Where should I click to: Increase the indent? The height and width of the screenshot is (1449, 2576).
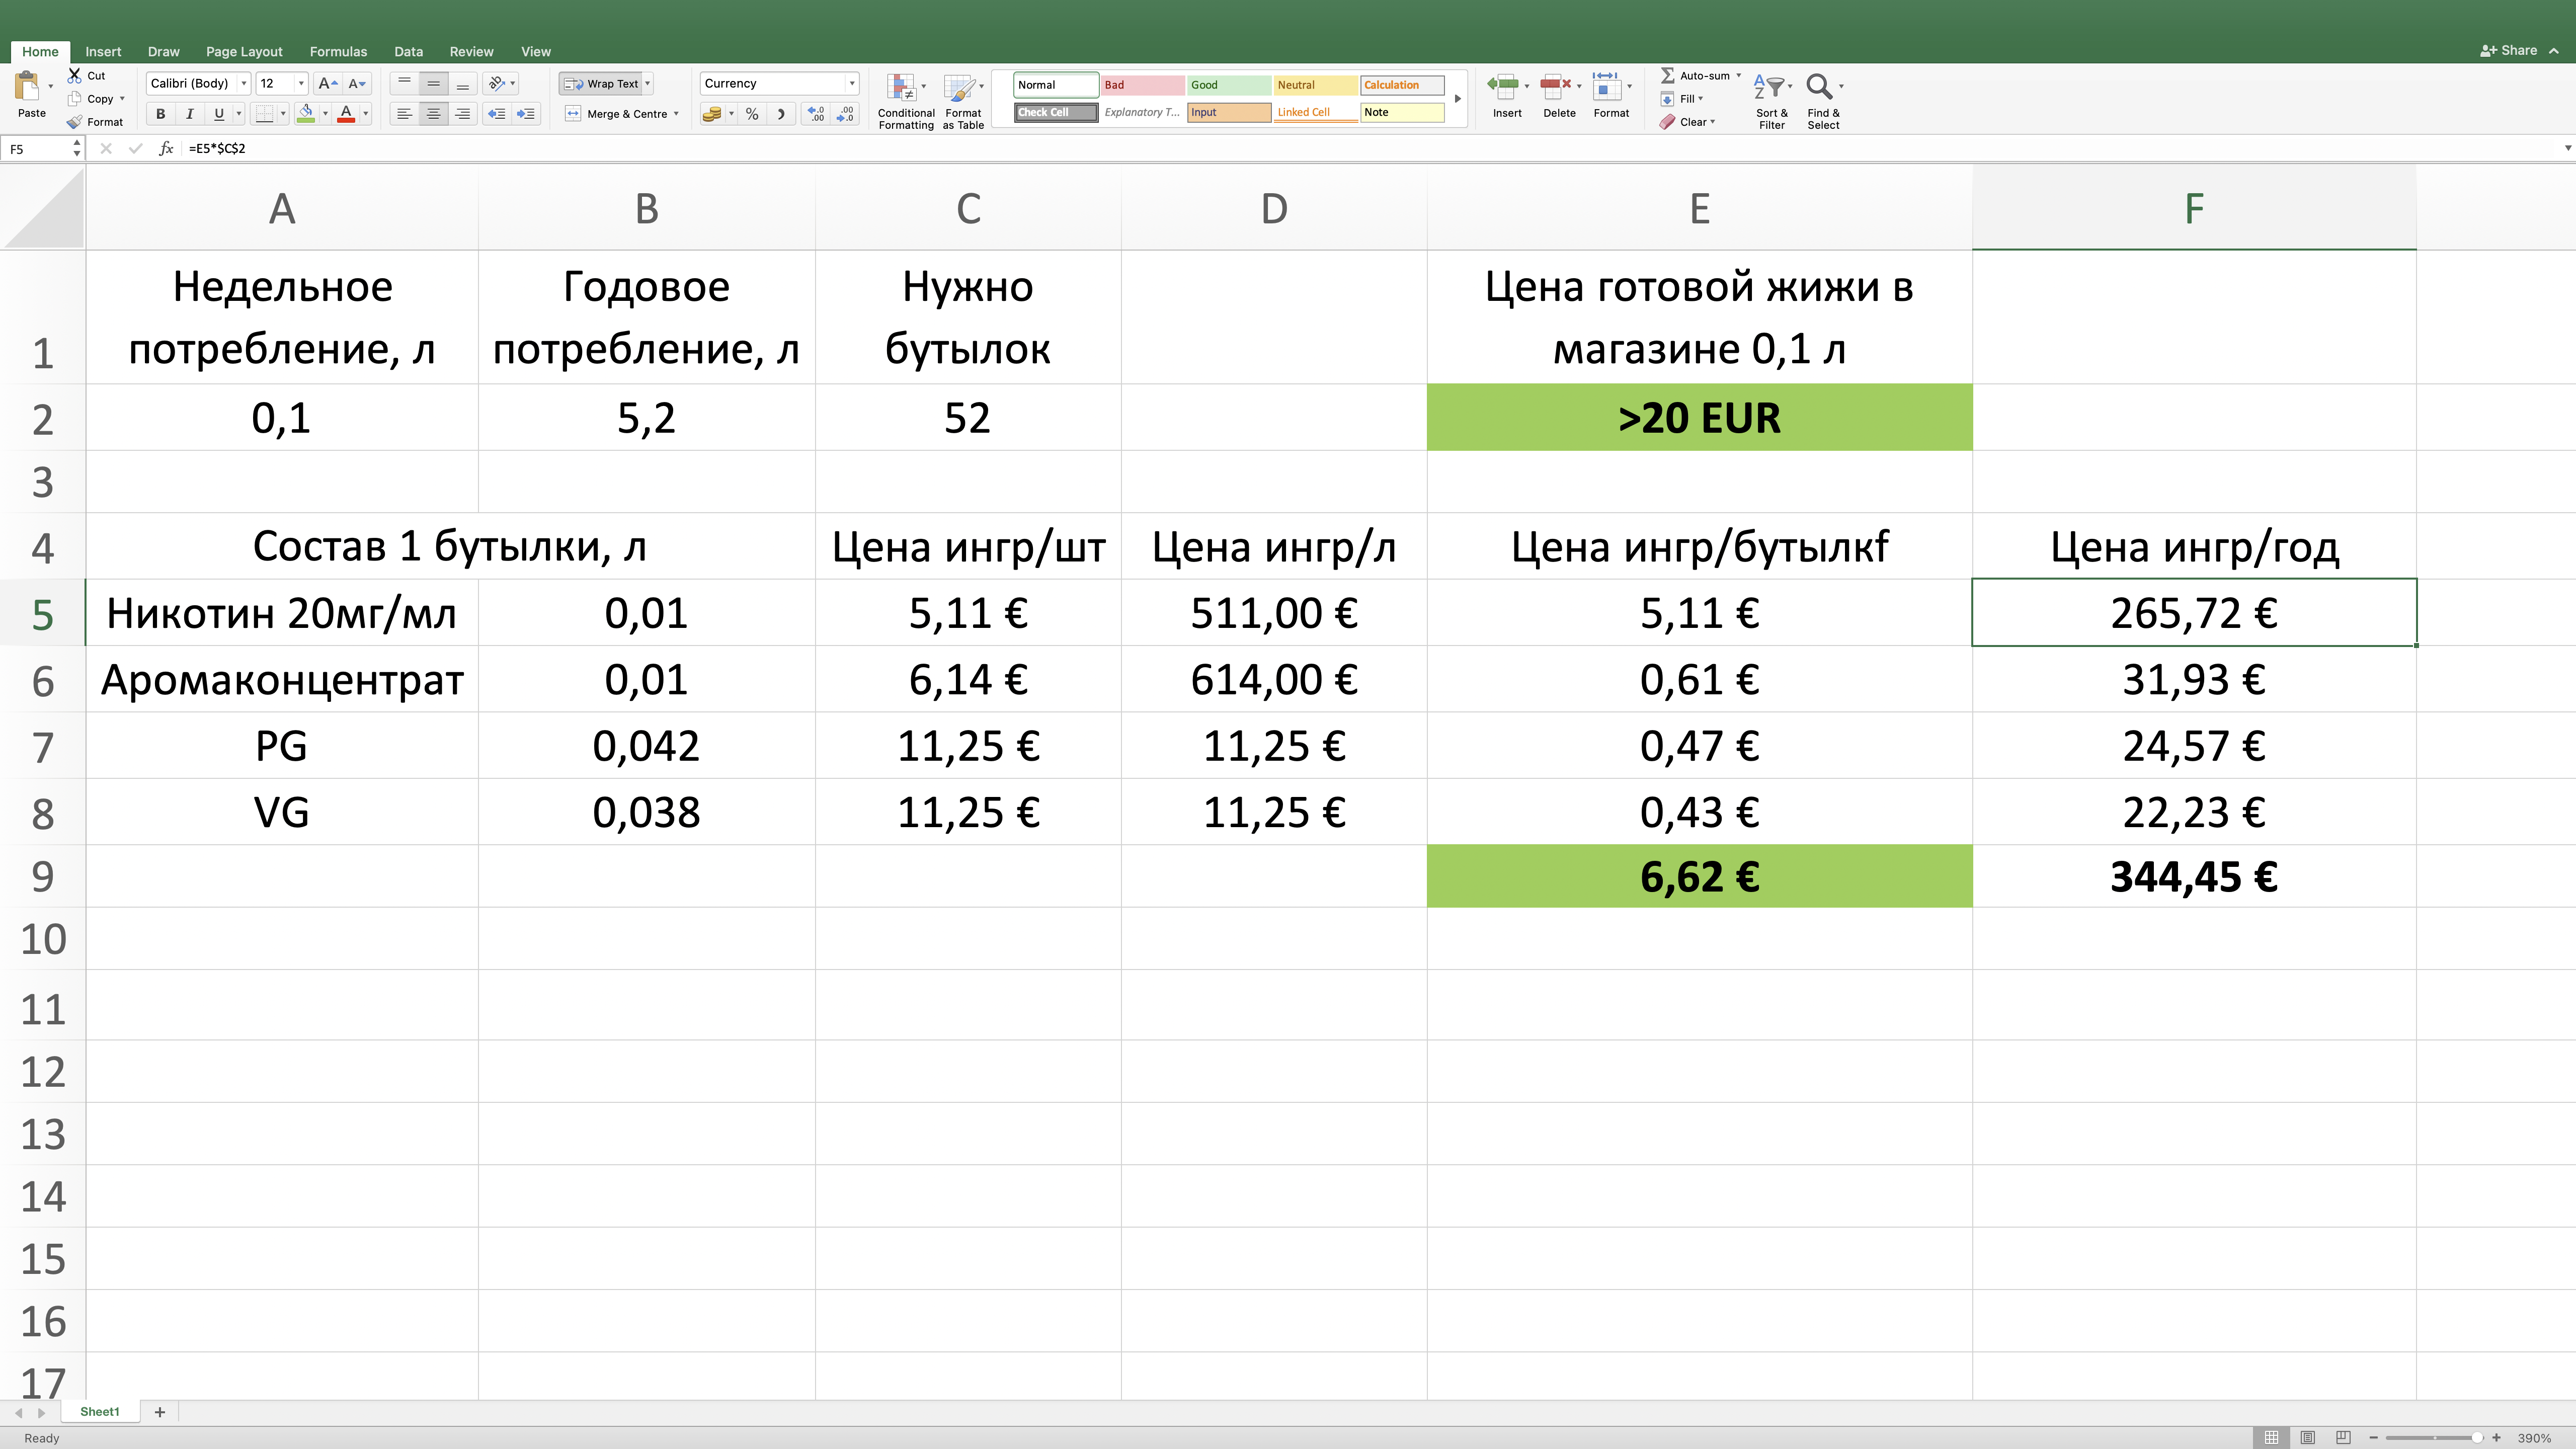tap(526, 114)
